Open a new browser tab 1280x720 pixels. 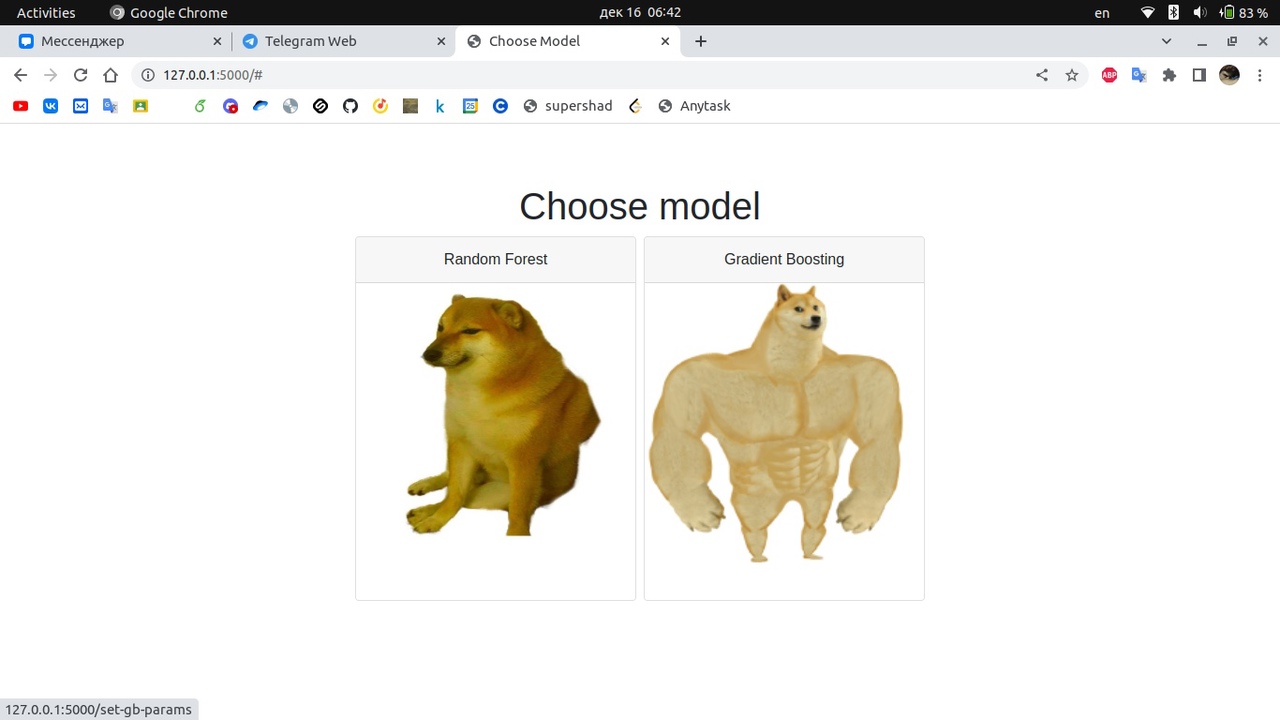(x=700, y=41)
